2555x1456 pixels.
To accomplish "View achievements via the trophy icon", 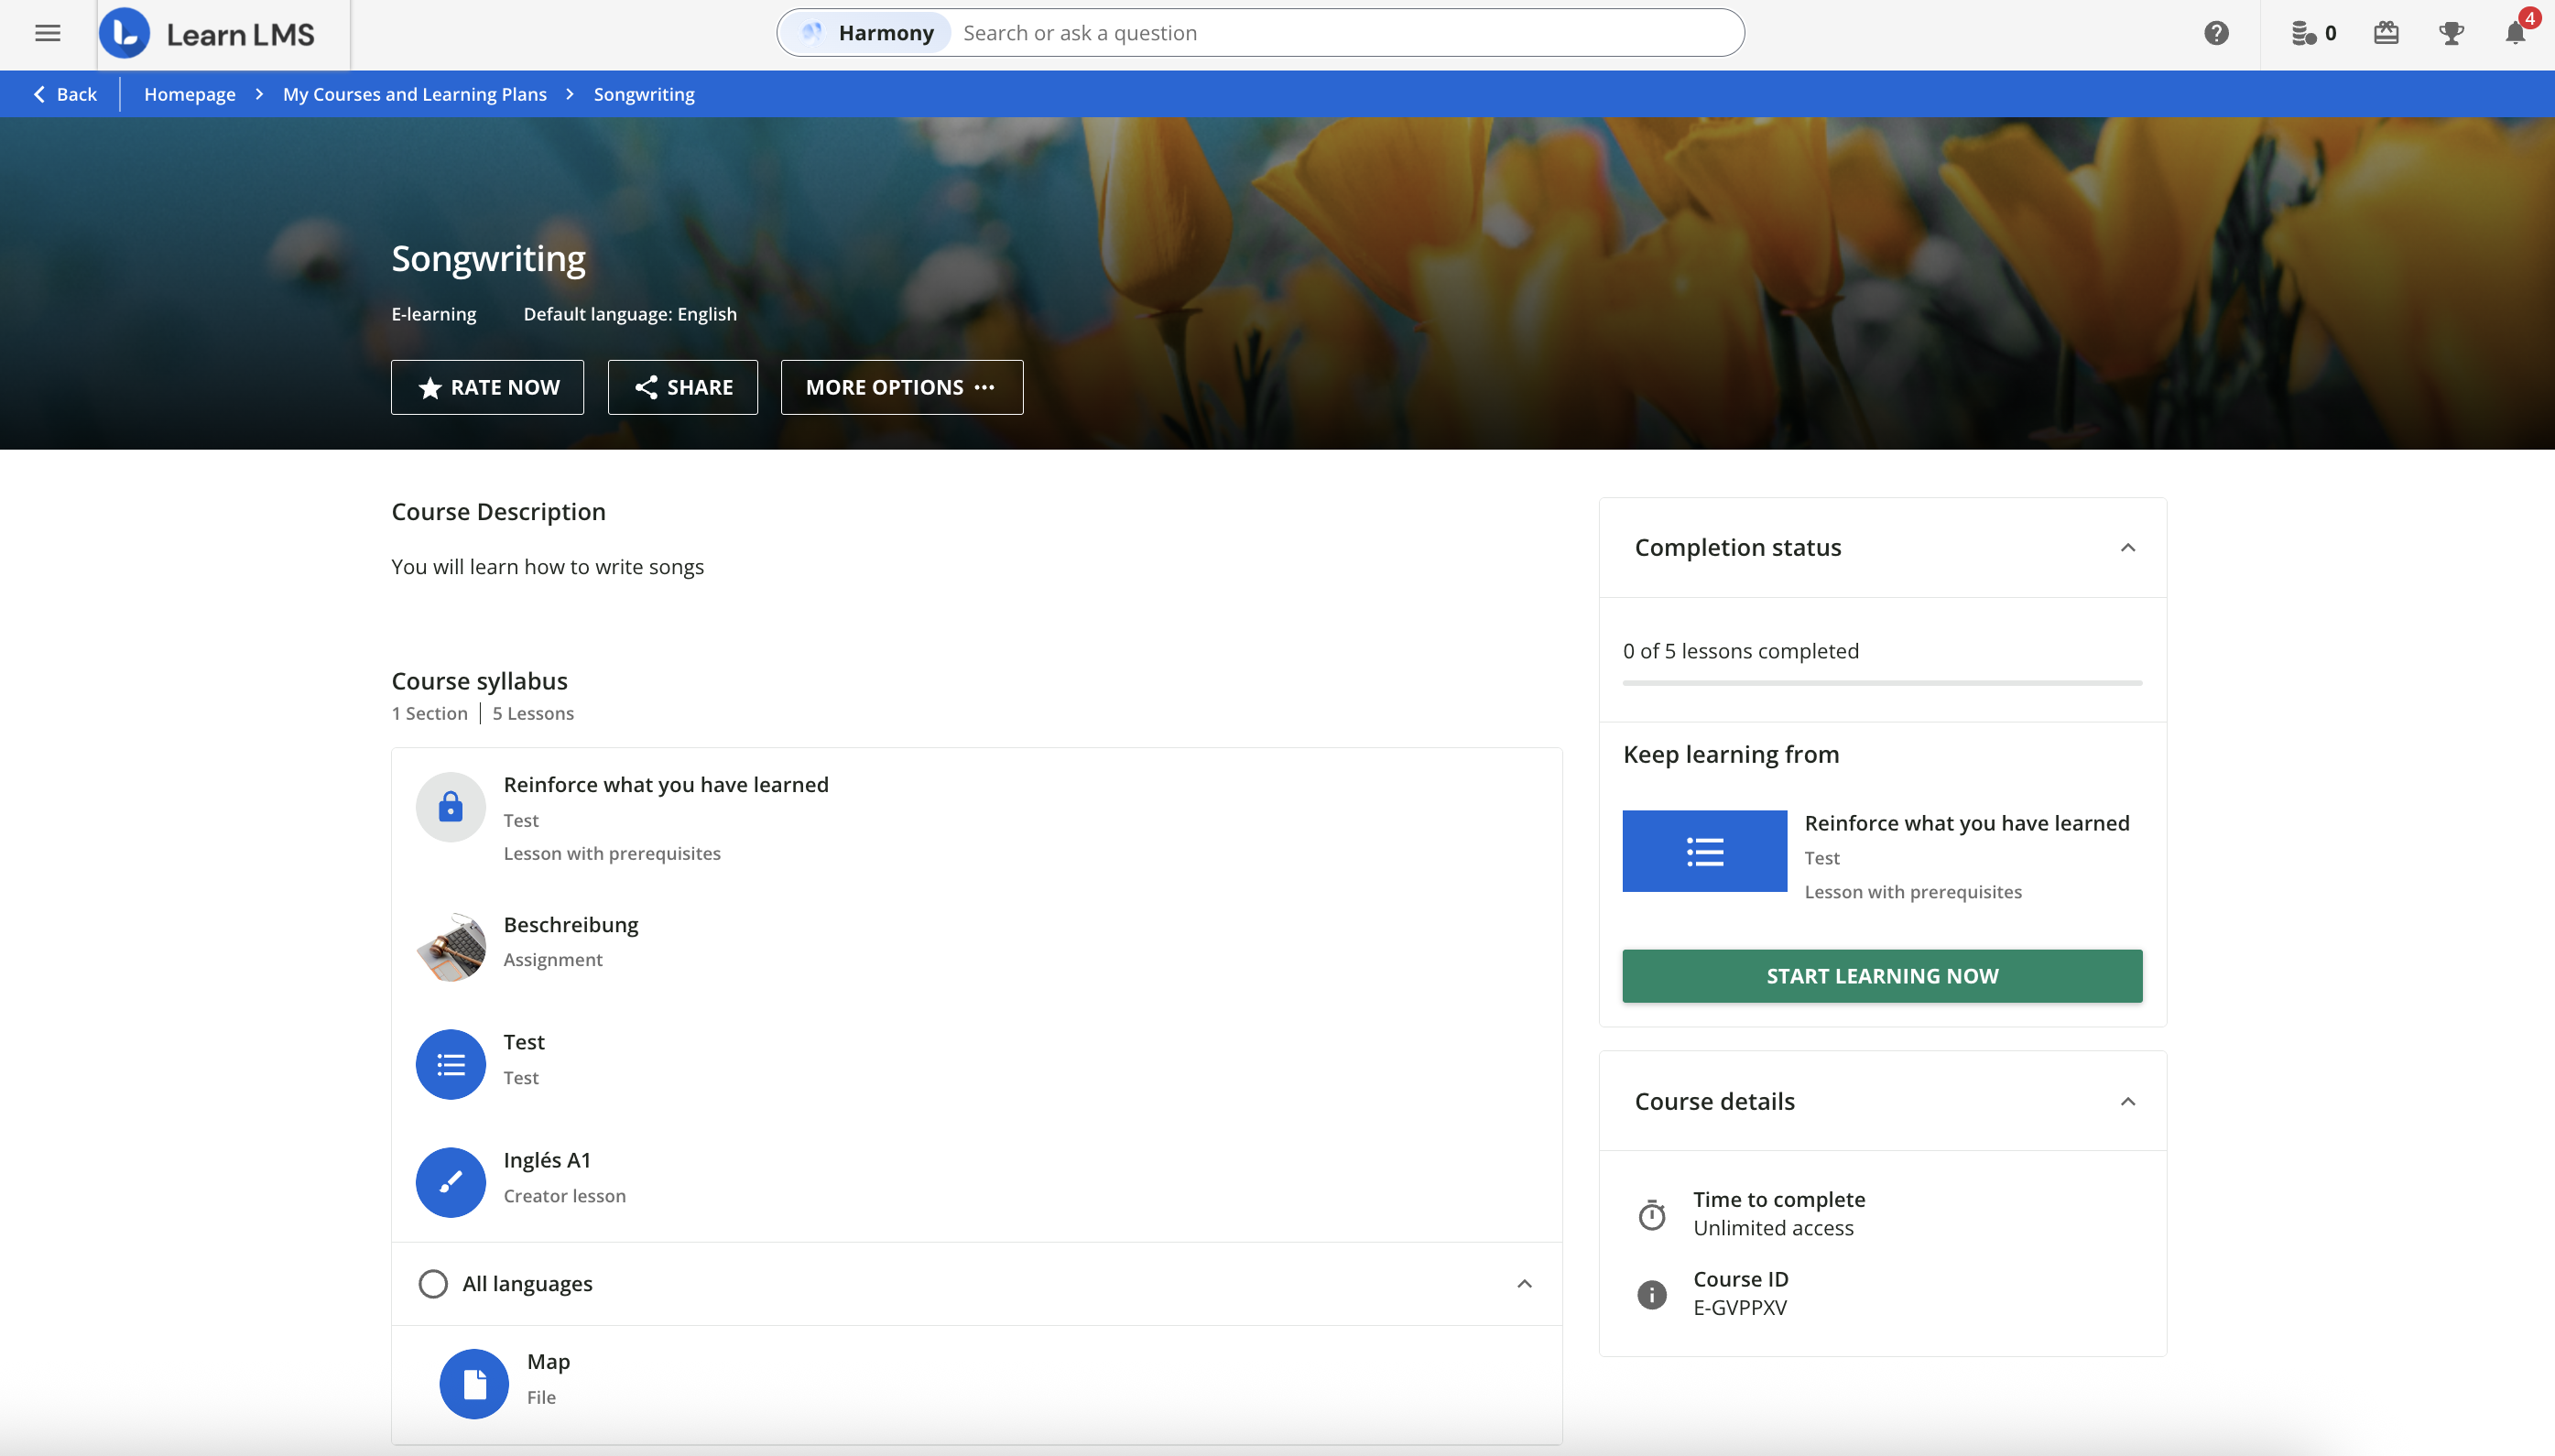I will tap(2450, 33).
